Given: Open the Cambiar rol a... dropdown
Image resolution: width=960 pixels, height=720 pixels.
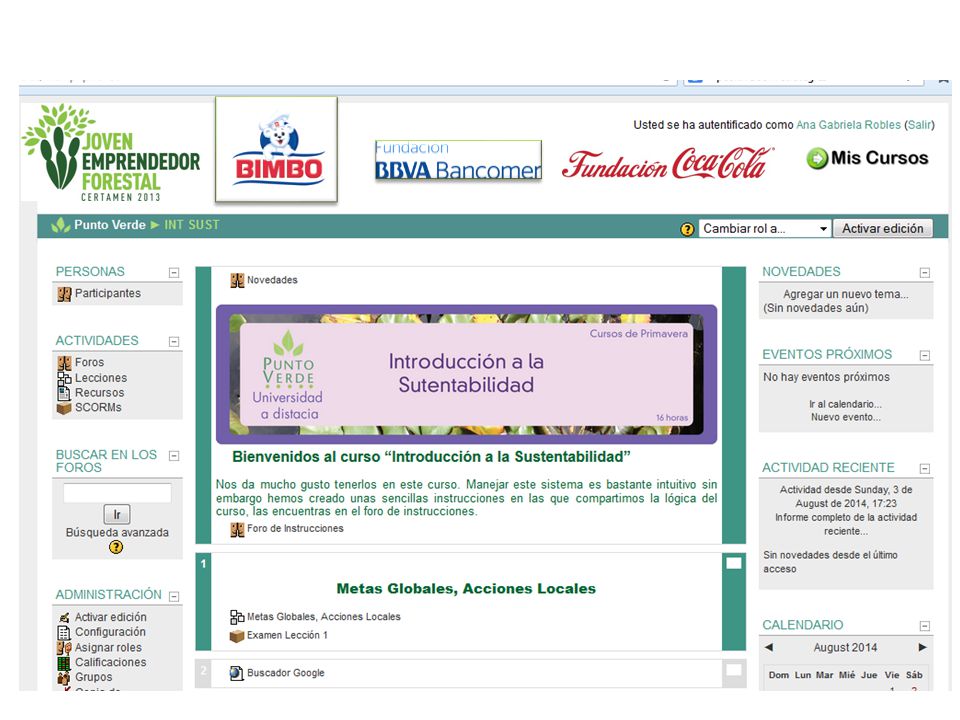Looking at the screenshot, I should pyautogui.click(x=765, y=229).
